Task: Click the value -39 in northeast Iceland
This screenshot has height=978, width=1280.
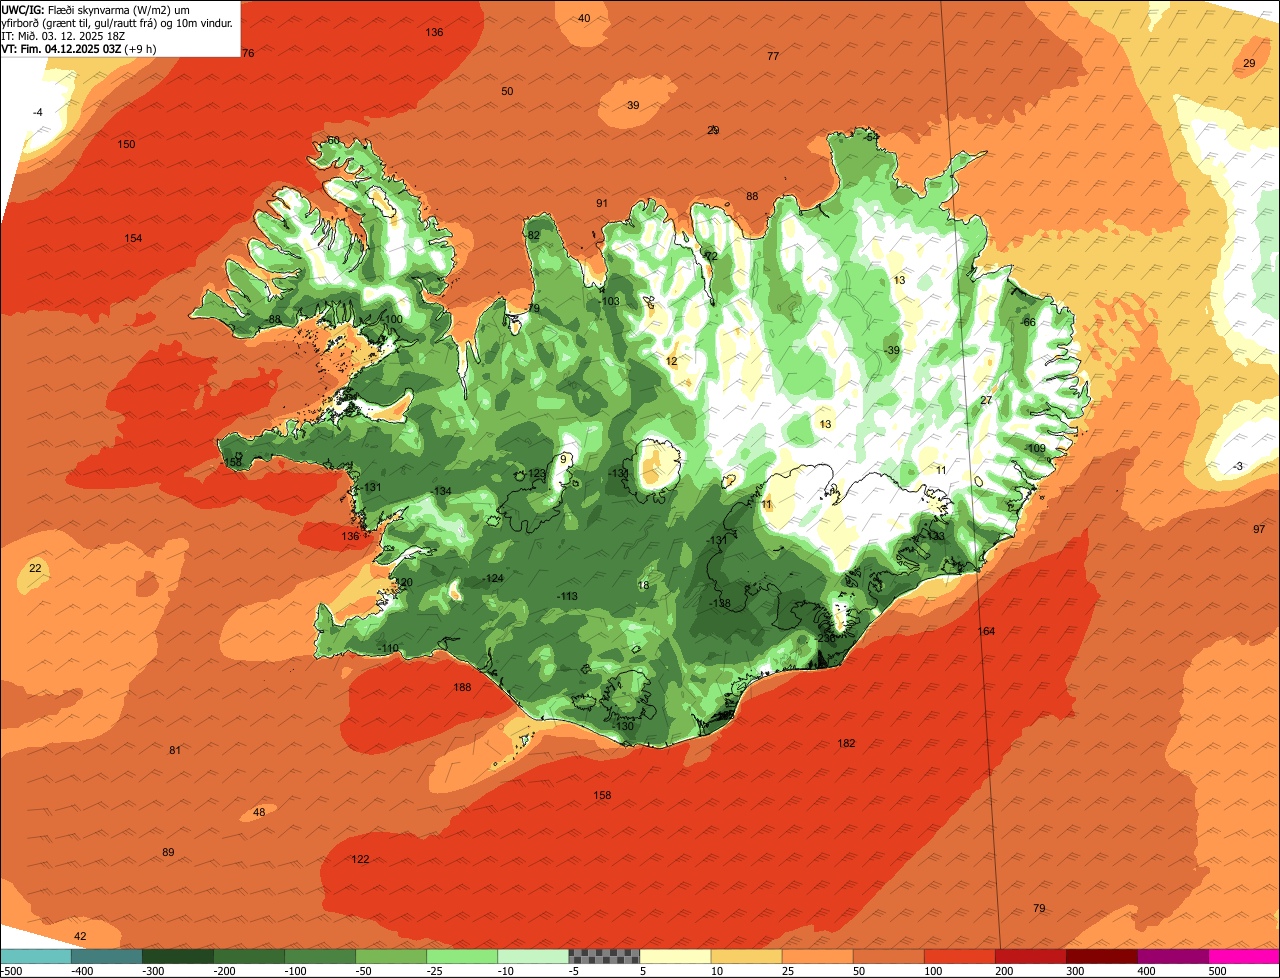Action: coord(891,350)
